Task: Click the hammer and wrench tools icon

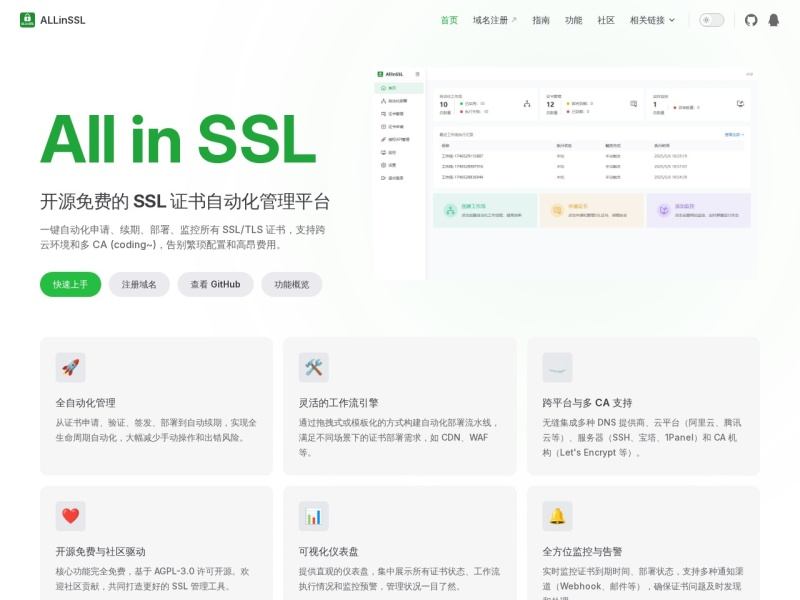Action: click(314, 367)
